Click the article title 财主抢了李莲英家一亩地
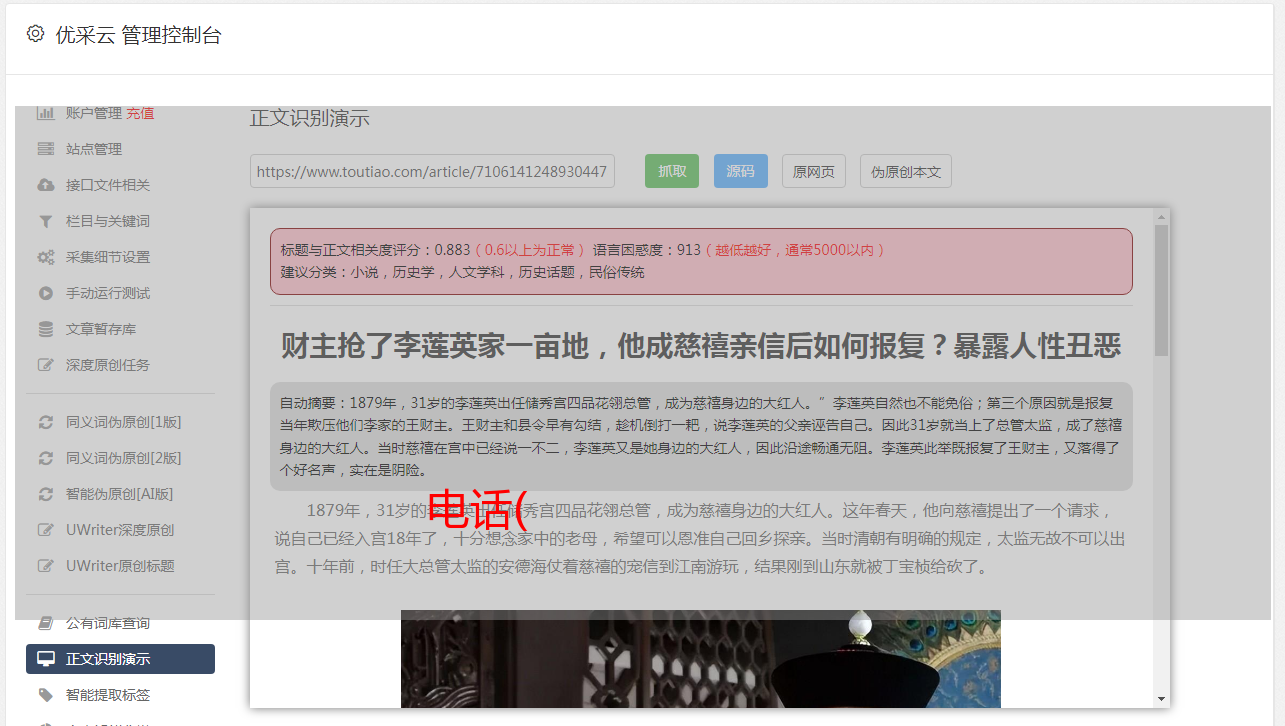This screenshot has width=1285, height=726. tap(701, 346)
